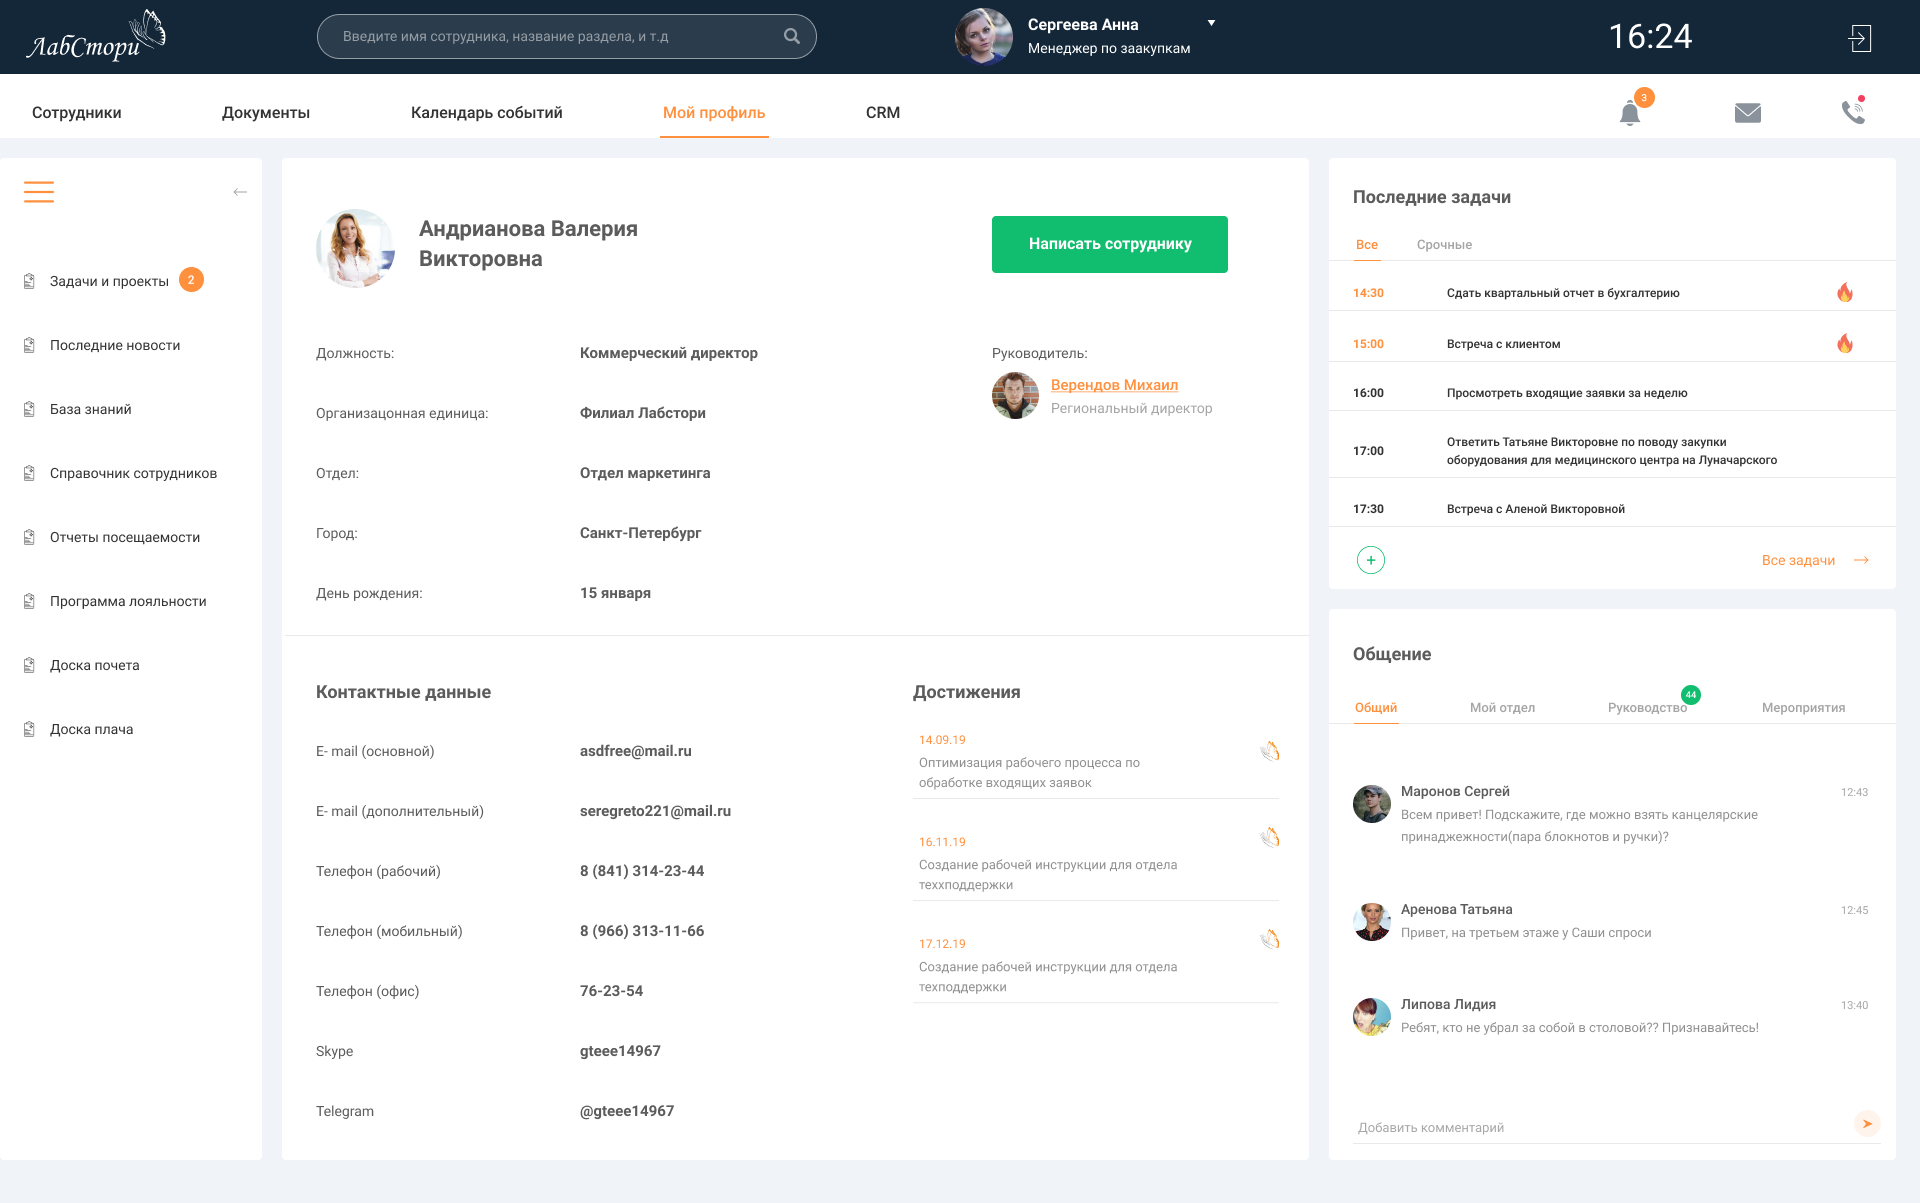Click applause icon for 17.12.19 achievement
Viewport: 1920px width, 1203px height.
[x=1270, y=939]
